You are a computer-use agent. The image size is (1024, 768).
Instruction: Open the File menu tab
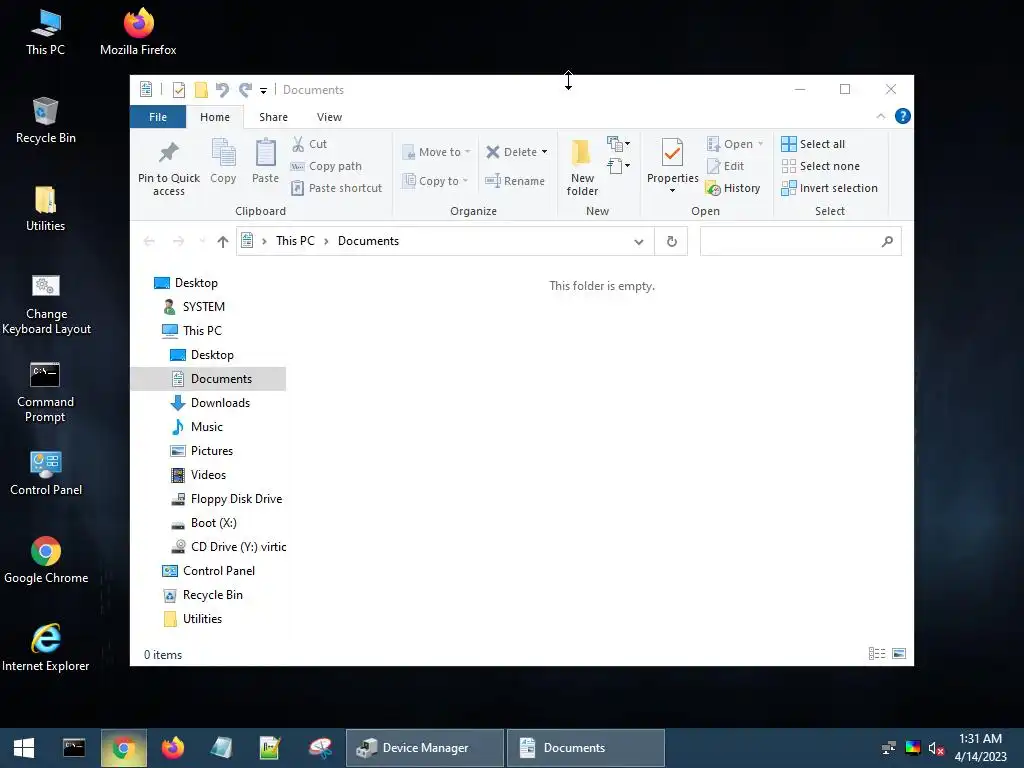click(158, 117)
